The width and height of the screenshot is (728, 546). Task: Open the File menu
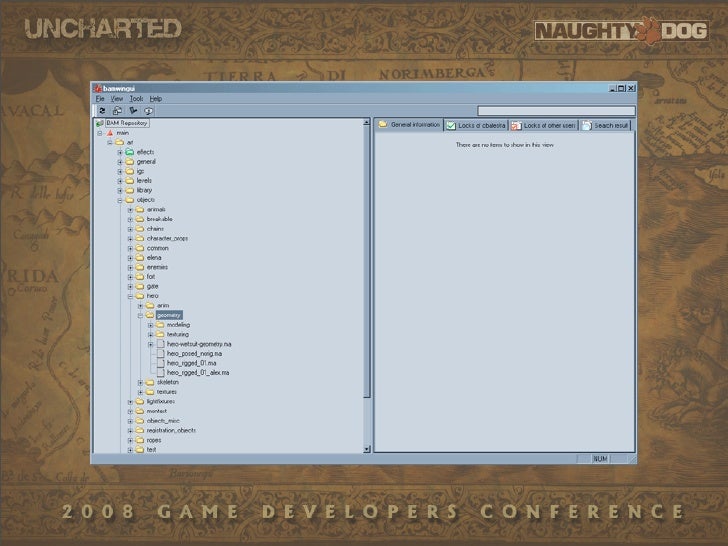(100, 99)
